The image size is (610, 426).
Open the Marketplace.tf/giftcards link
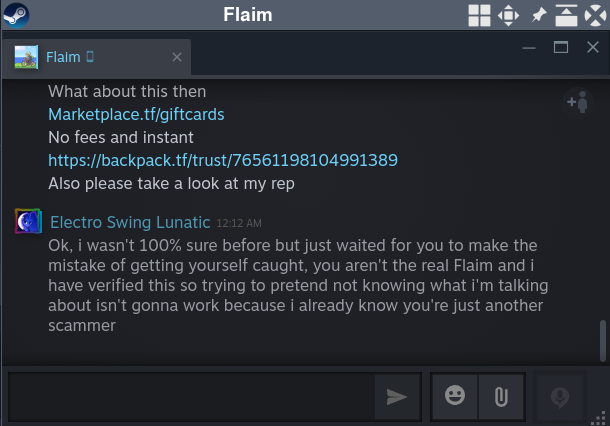(x=136, y=114)
